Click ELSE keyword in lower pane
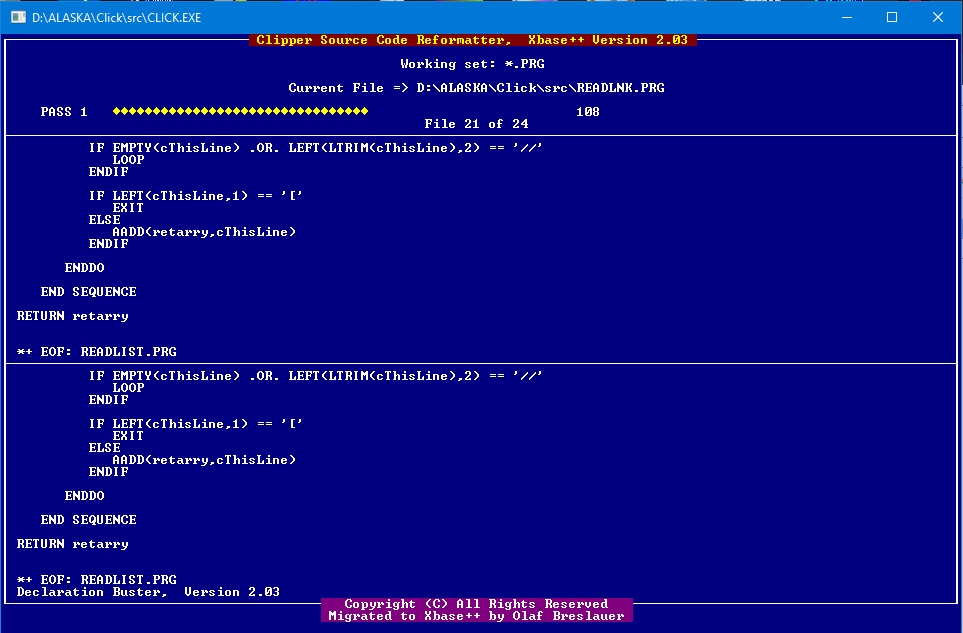 coord(104,448)
